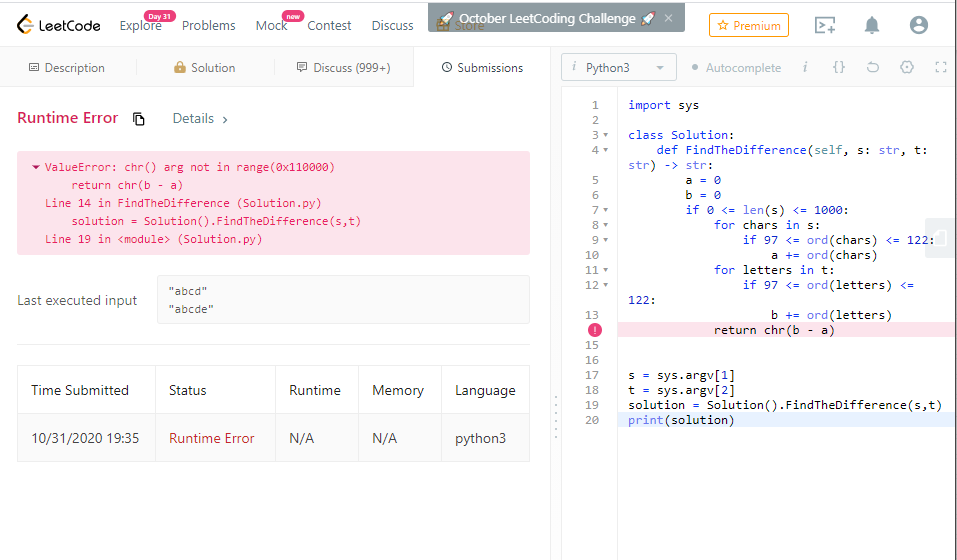Open editor settings gear icon

pos(907,67)
